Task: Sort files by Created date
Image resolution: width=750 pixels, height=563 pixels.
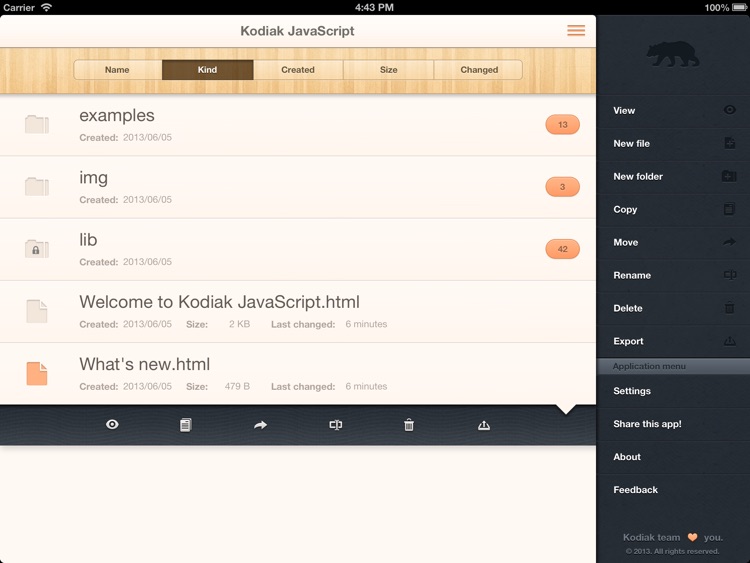Action: [298, 70]
